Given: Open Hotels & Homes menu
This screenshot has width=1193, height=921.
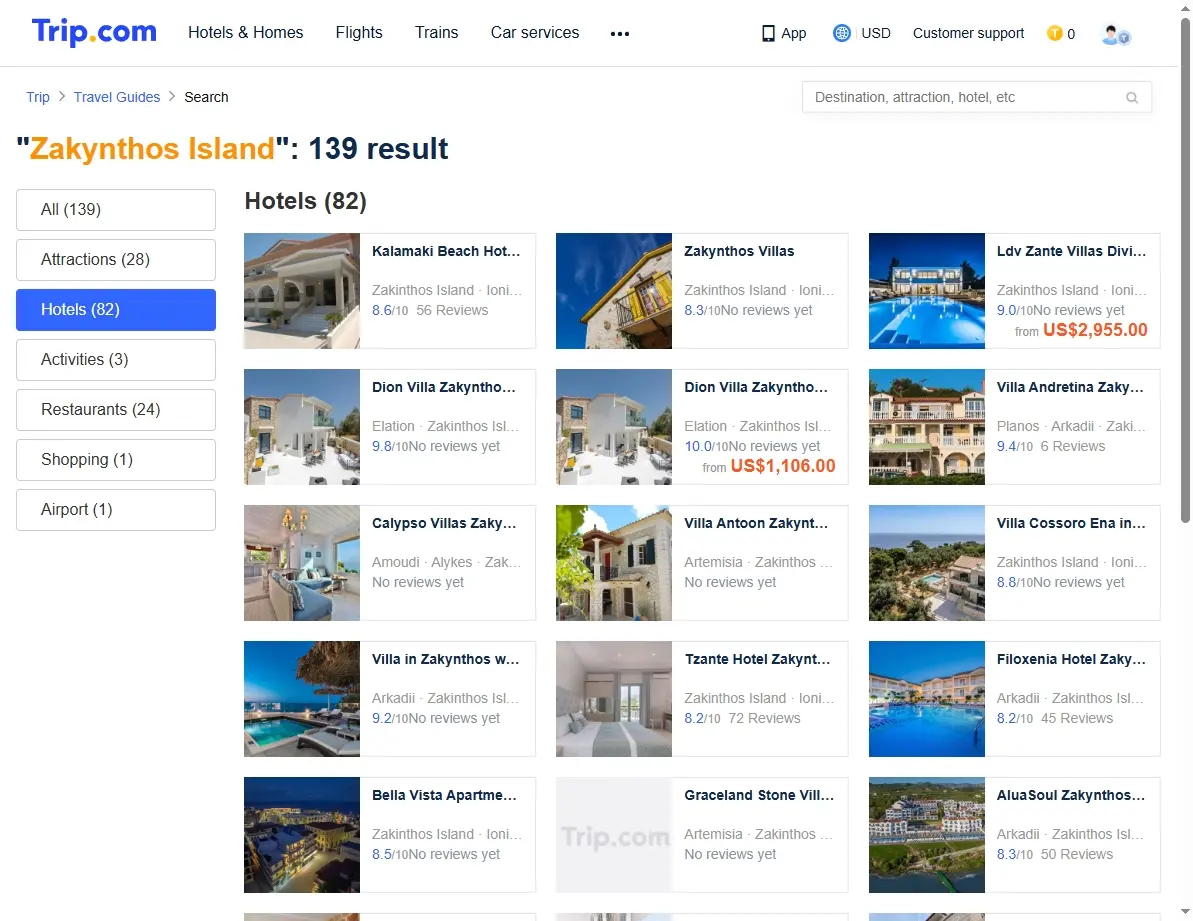Looking at the screenshot, I should point(246,33).
